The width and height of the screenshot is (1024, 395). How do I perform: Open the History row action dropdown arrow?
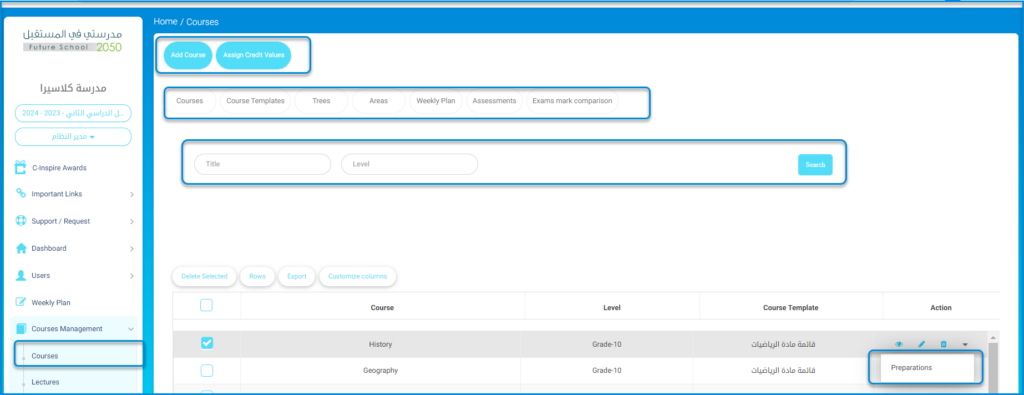click(965, 344)
